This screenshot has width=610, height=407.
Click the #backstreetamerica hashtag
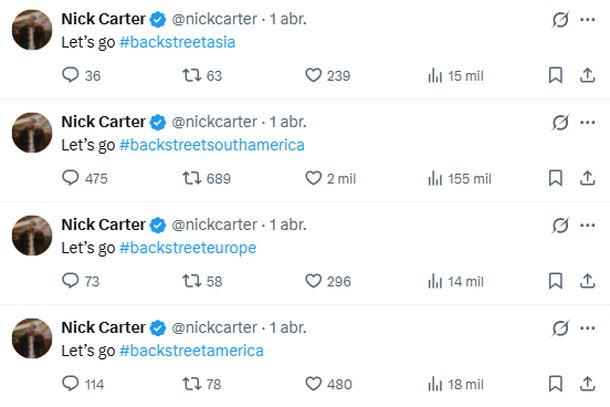191,350
